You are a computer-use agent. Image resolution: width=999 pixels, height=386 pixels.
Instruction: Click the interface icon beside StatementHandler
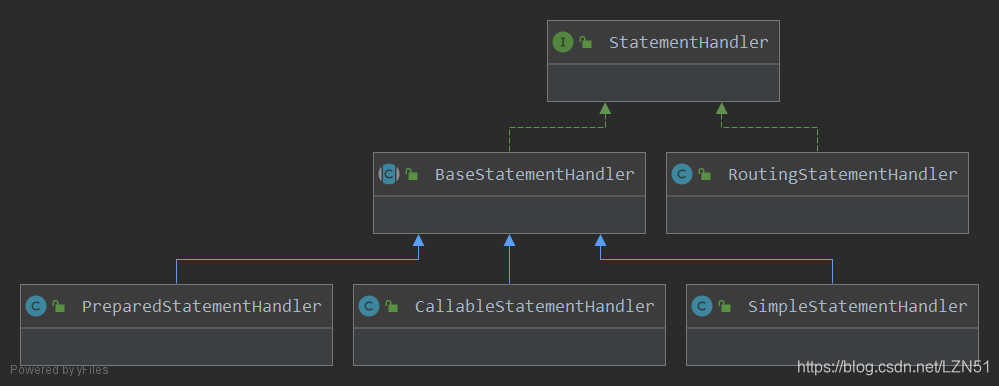tap(563, 43)
